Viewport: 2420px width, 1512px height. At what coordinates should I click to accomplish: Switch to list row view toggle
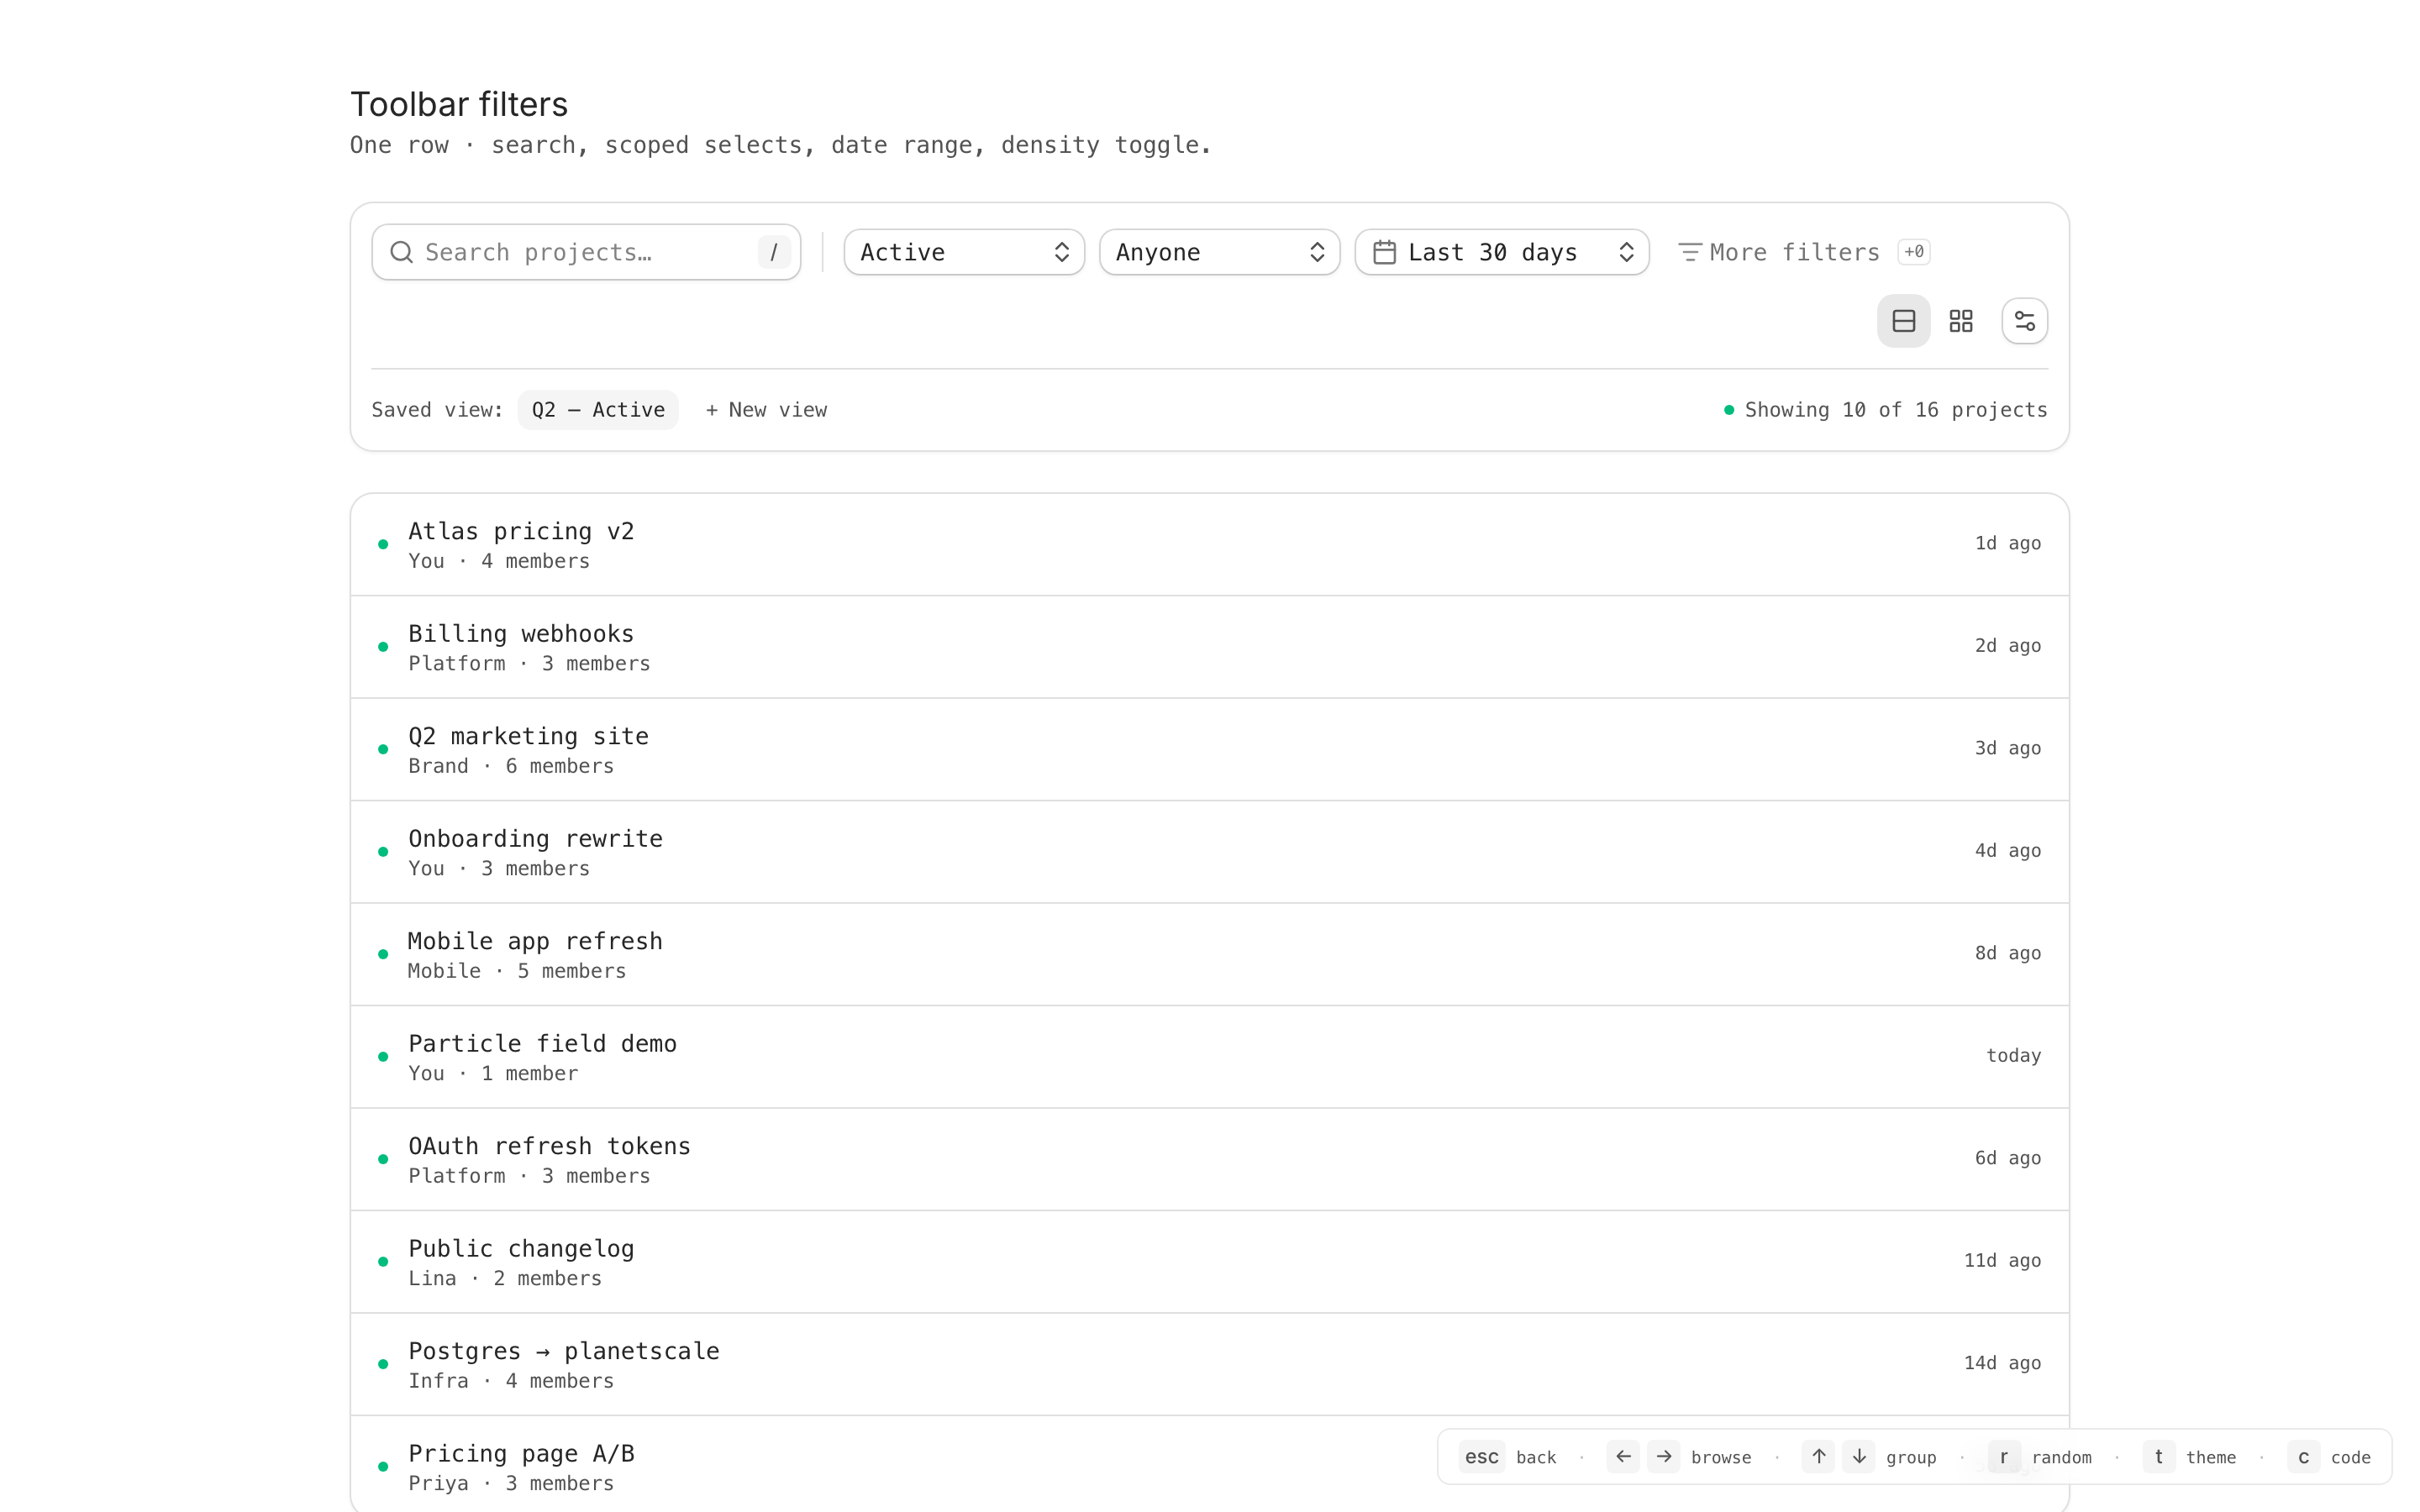coord(1903,321)
